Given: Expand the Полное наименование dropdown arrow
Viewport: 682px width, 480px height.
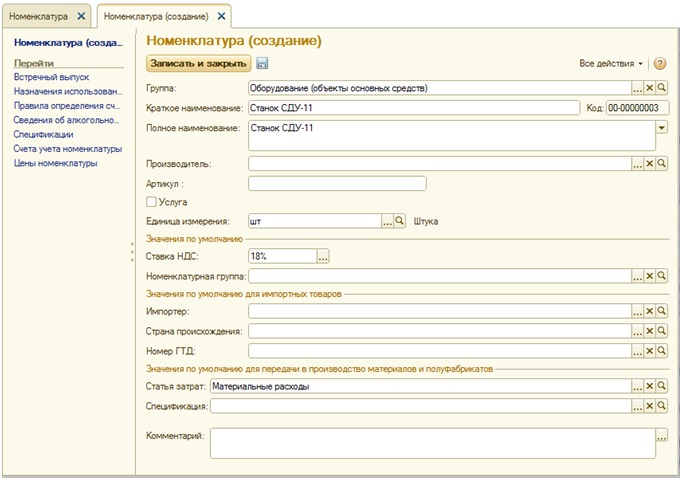Looking at the screenshot, I should coord(661,127).
